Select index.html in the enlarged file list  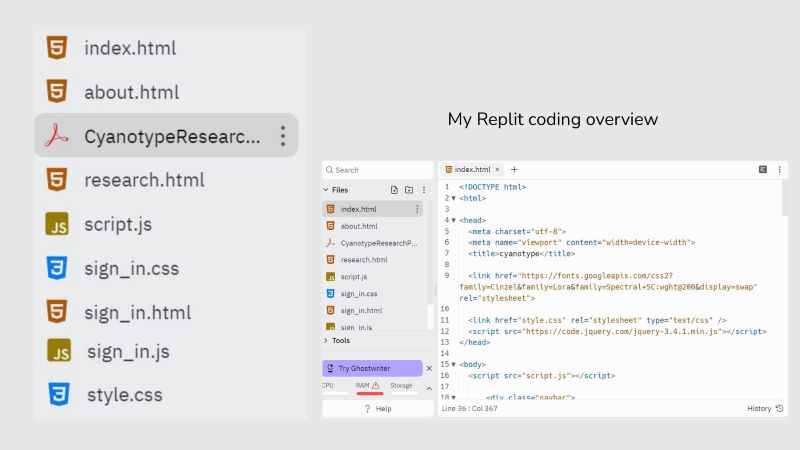pyautogui.click(x=130, y=48)
